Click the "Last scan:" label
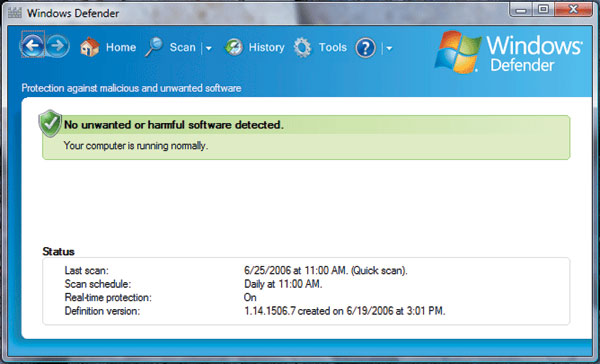 [x=86, y=271]
